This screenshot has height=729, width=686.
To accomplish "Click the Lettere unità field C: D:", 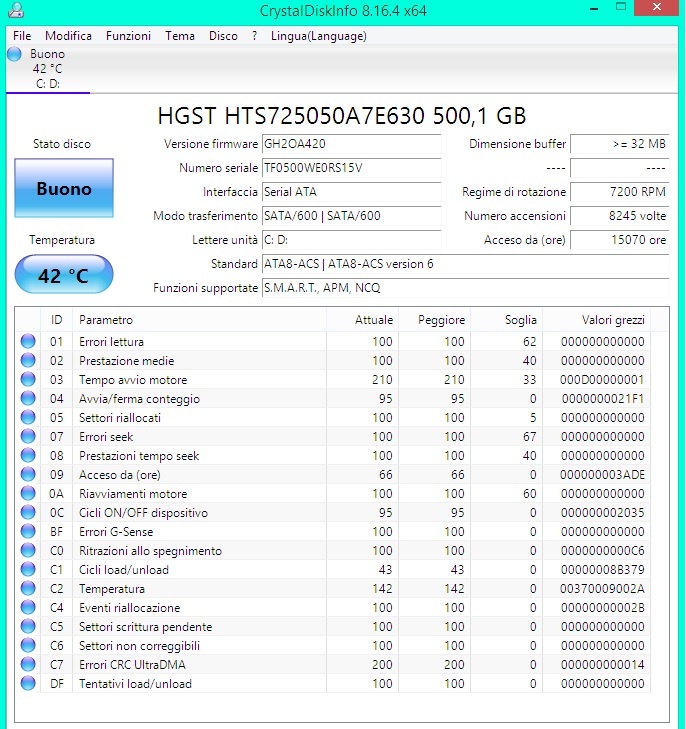I will pos(351,240).
